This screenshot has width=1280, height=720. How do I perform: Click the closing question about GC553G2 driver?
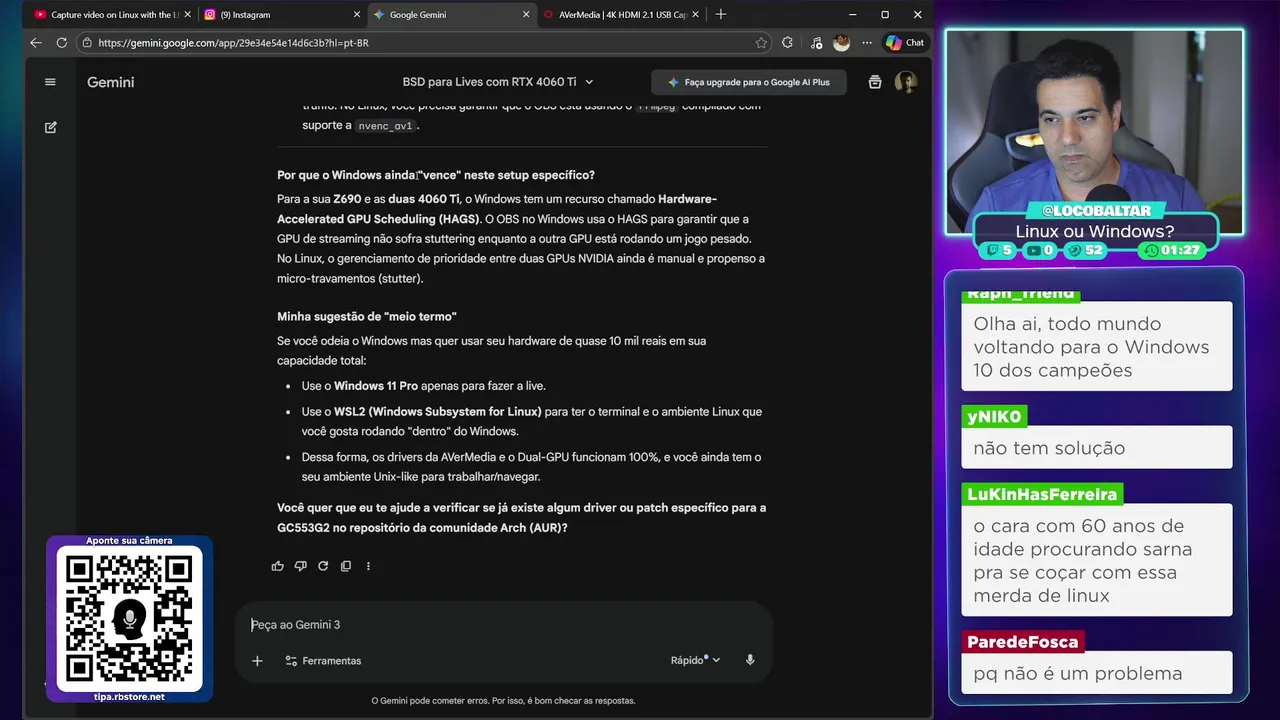tap(521, 518)
